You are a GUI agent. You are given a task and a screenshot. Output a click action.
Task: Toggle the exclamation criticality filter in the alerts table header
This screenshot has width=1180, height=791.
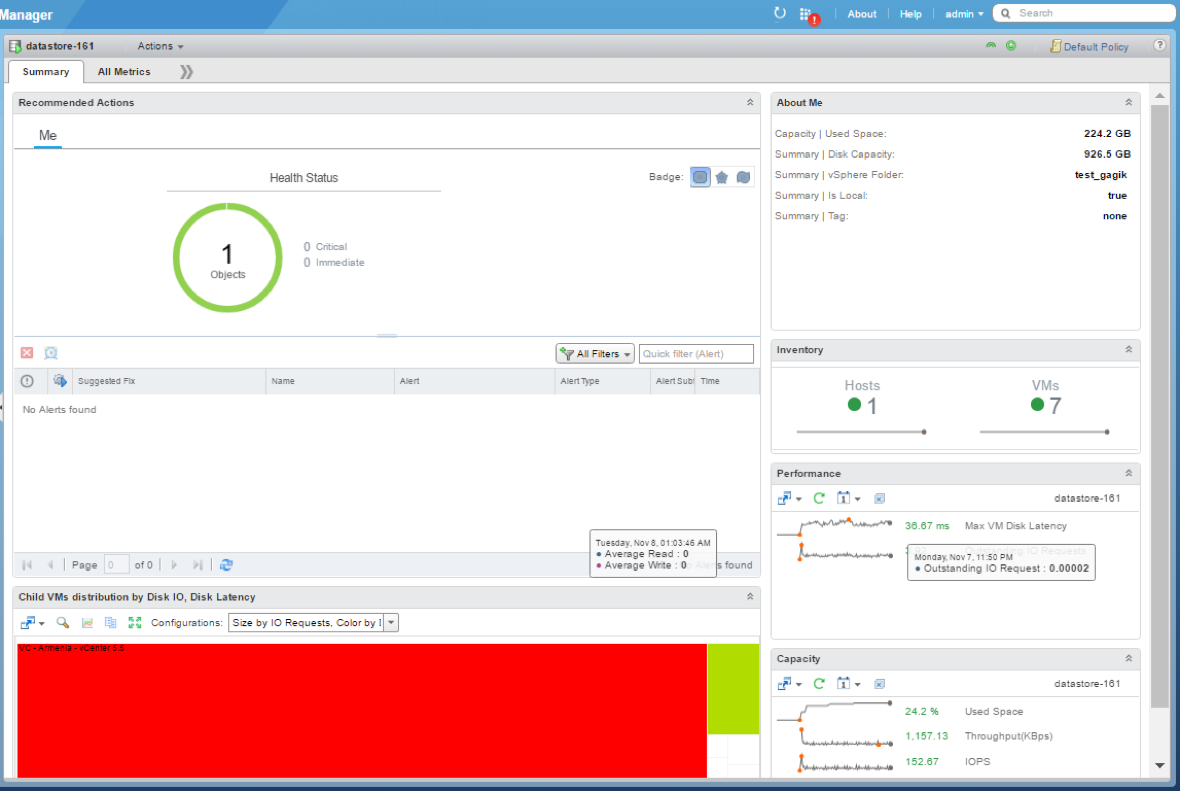pyautogui.click(x=25, y=381)
